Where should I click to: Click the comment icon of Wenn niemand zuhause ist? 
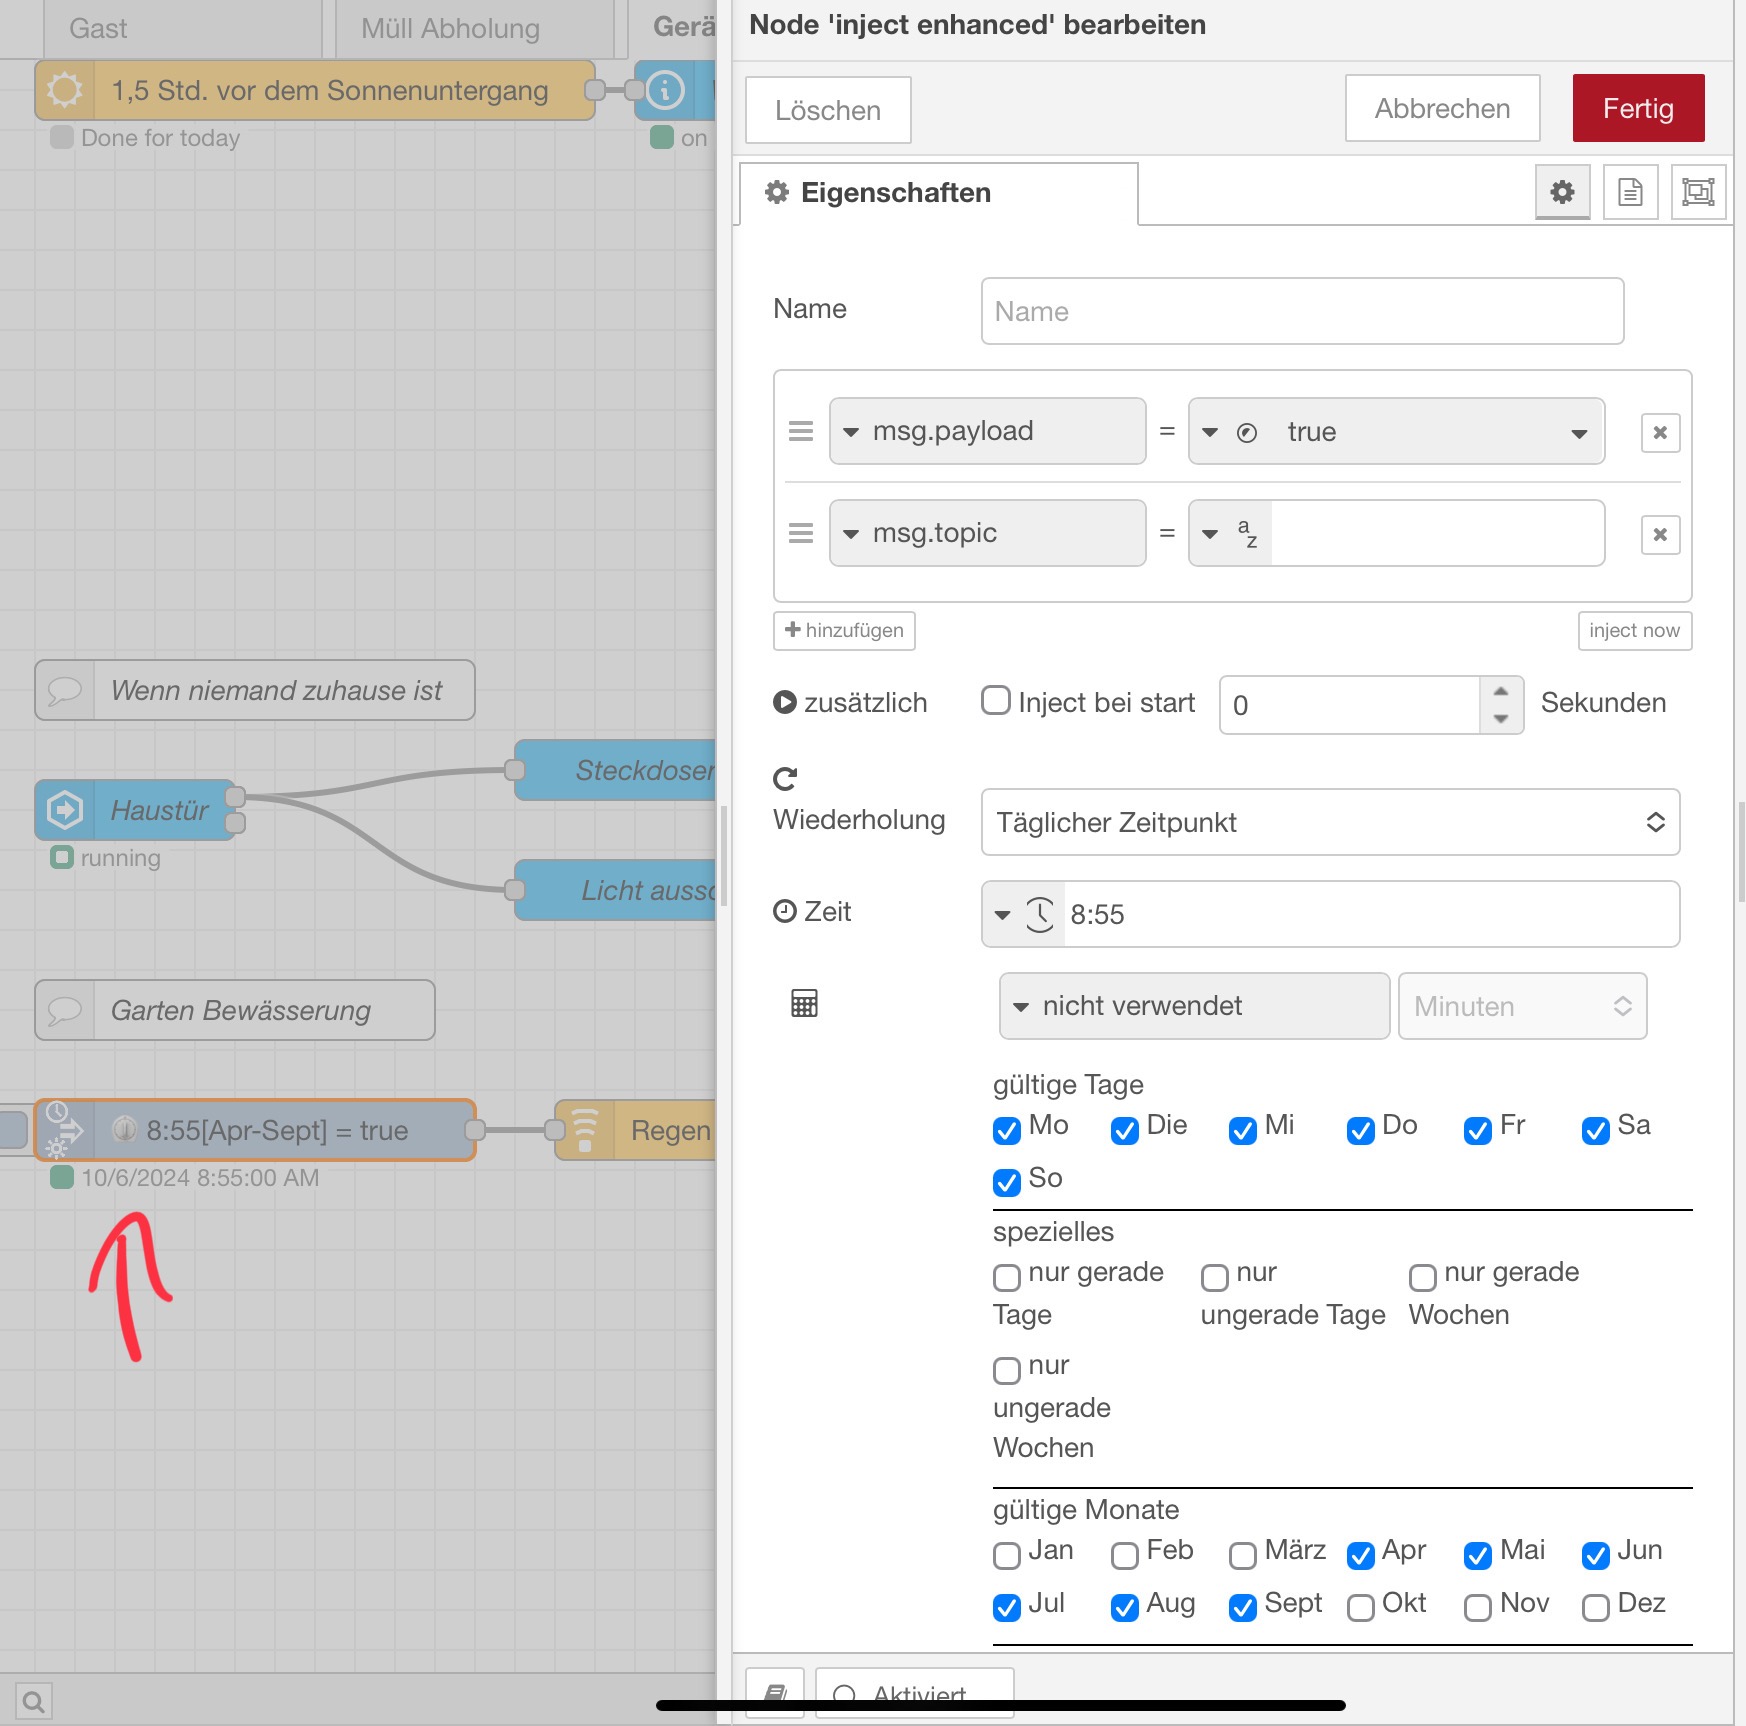tap(65, 690)
